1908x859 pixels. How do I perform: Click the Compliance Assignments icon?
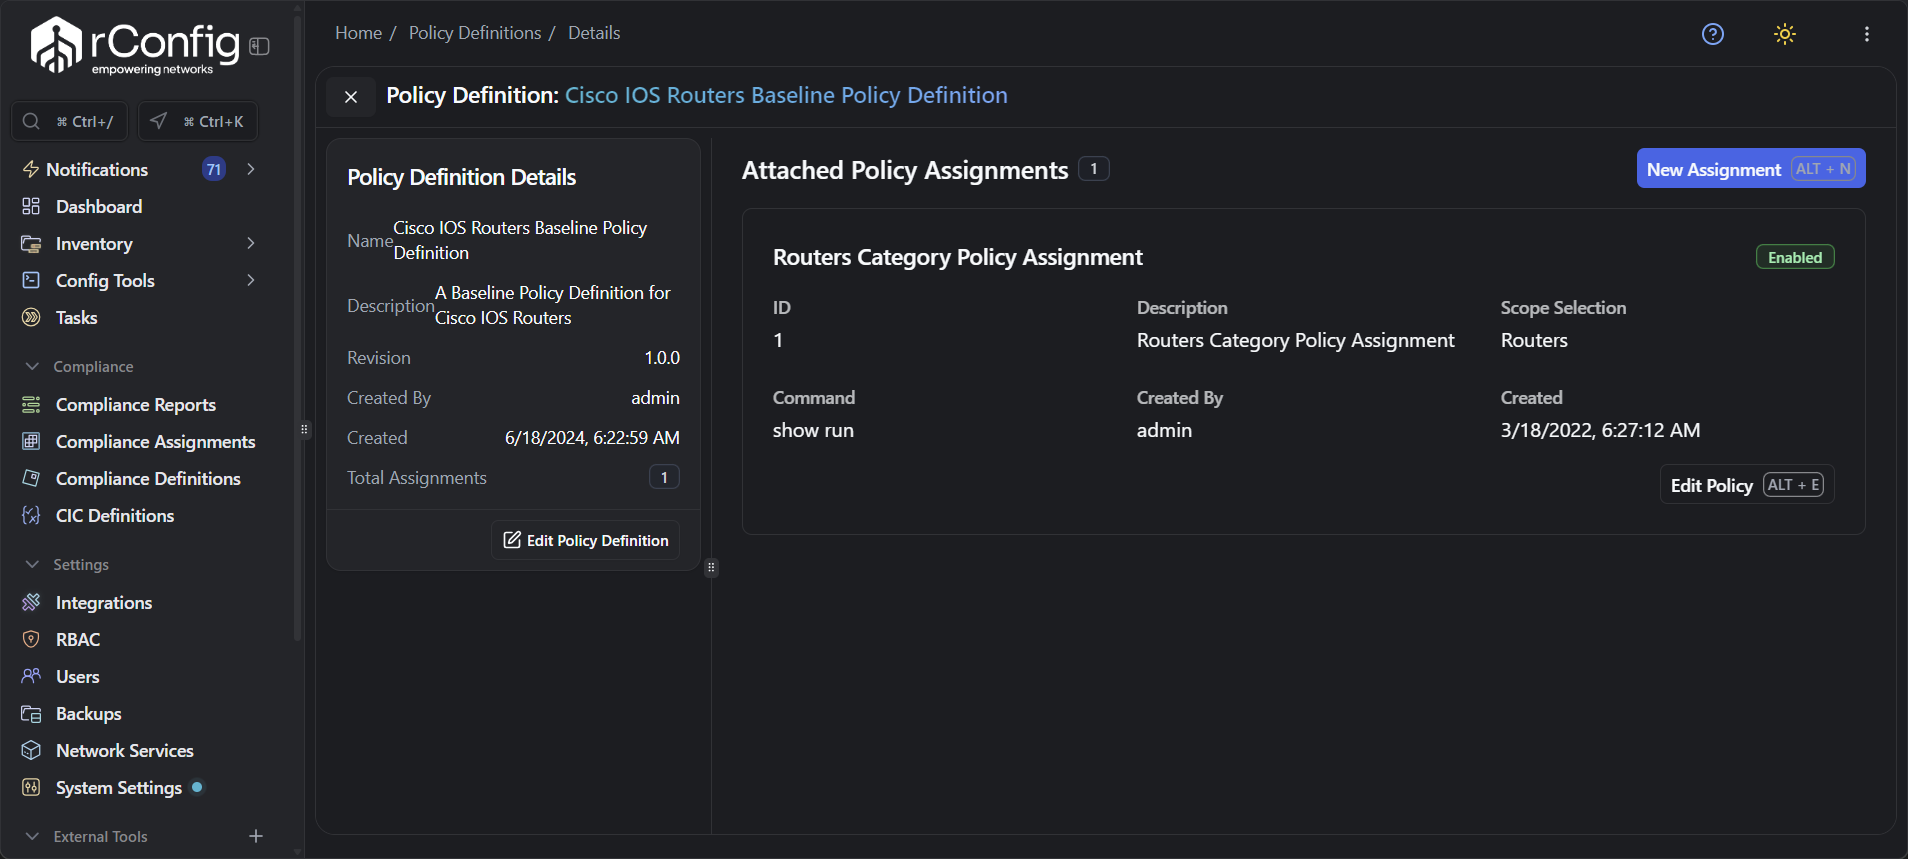[31, 441]
